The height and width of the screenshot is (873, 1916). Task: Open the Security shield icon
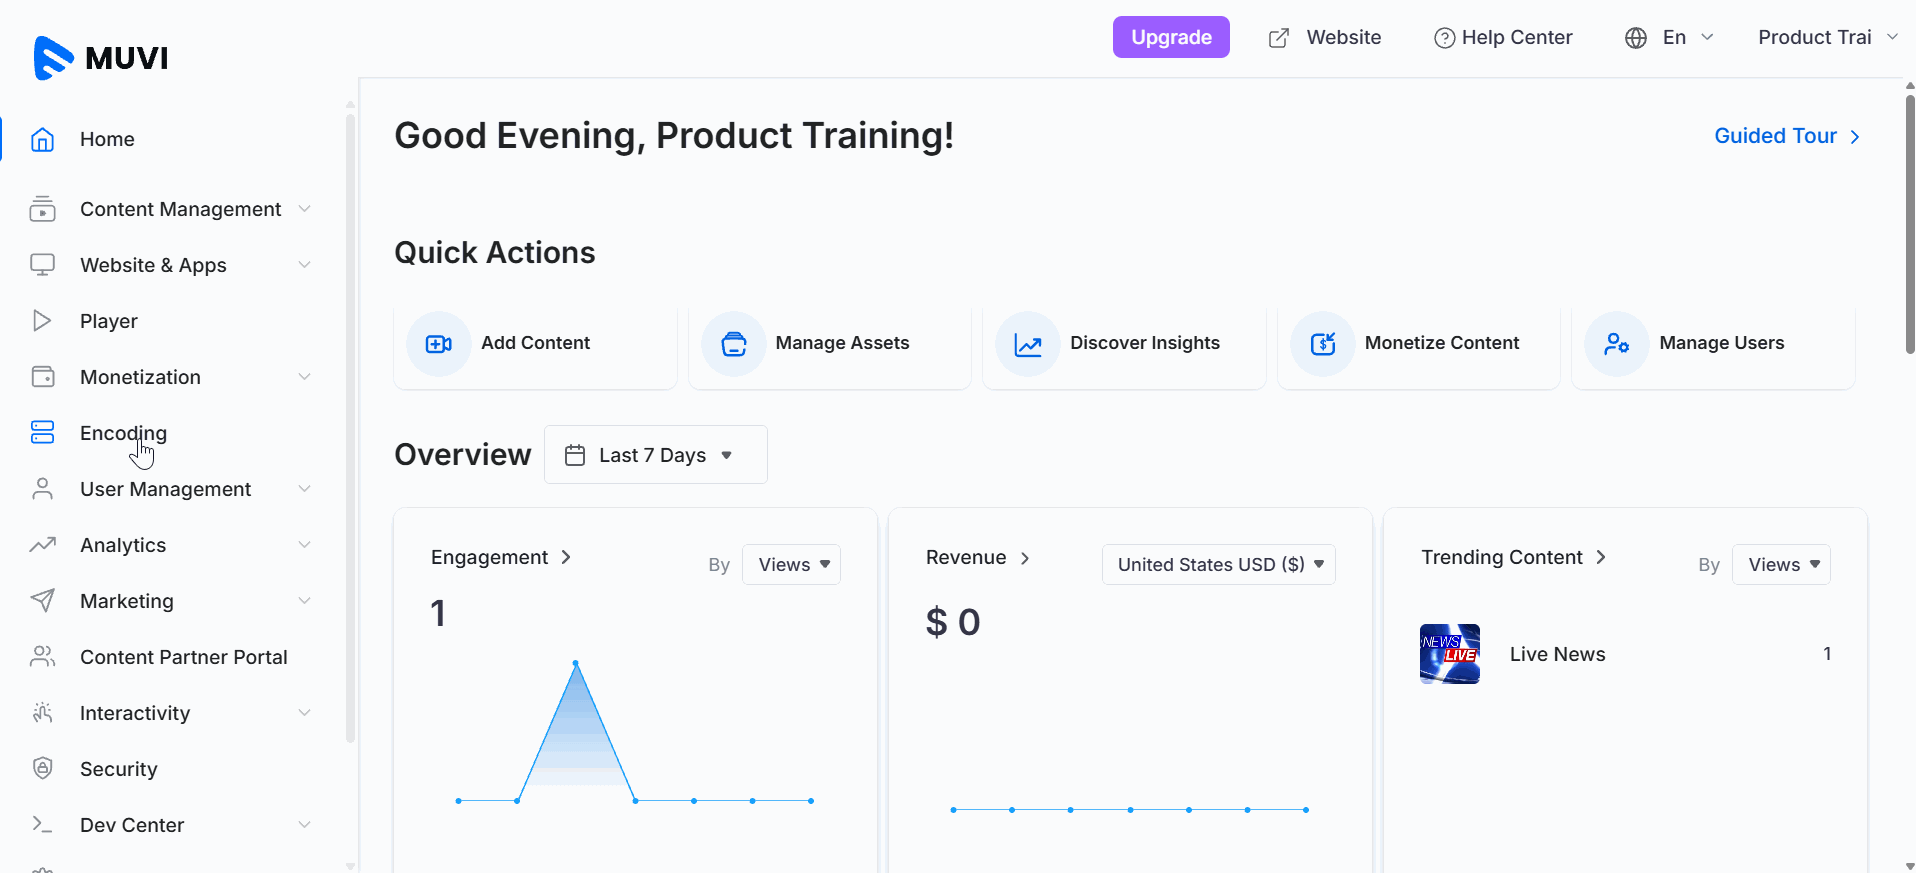(x=42, y=768)
